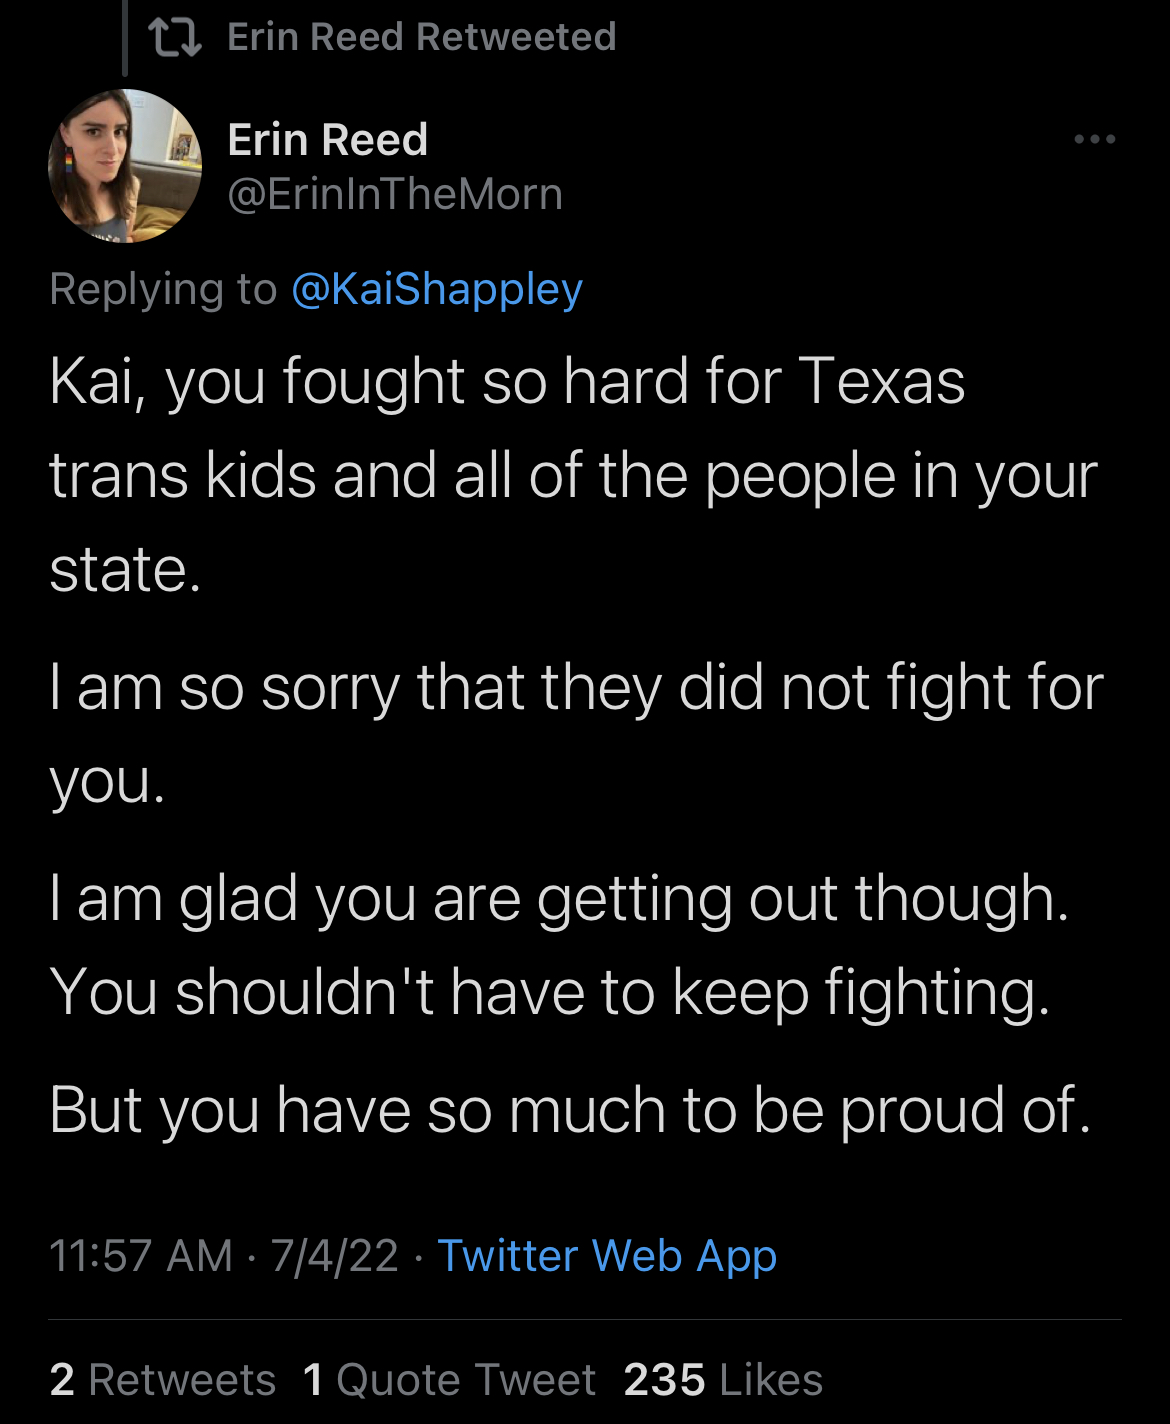Click the "I am glad you are getting out" line
This screenshot has height=1424, width=1170.
tap(559, 898)
